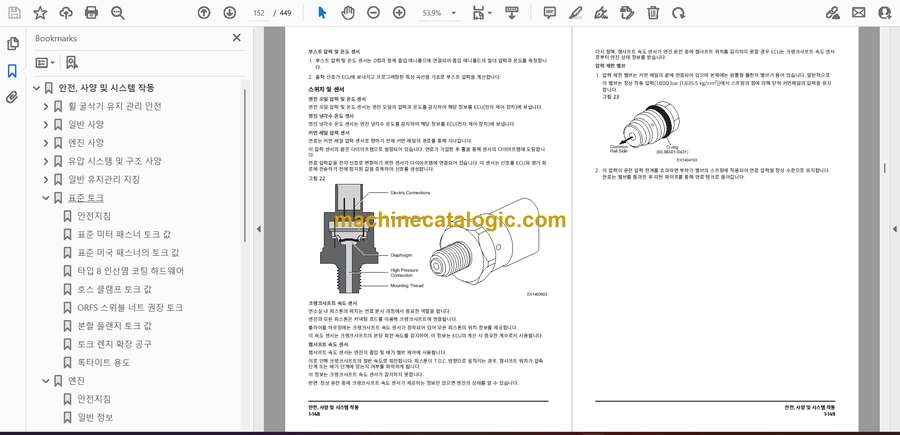Open the Attachments paperclip panel

click(13, 98)
